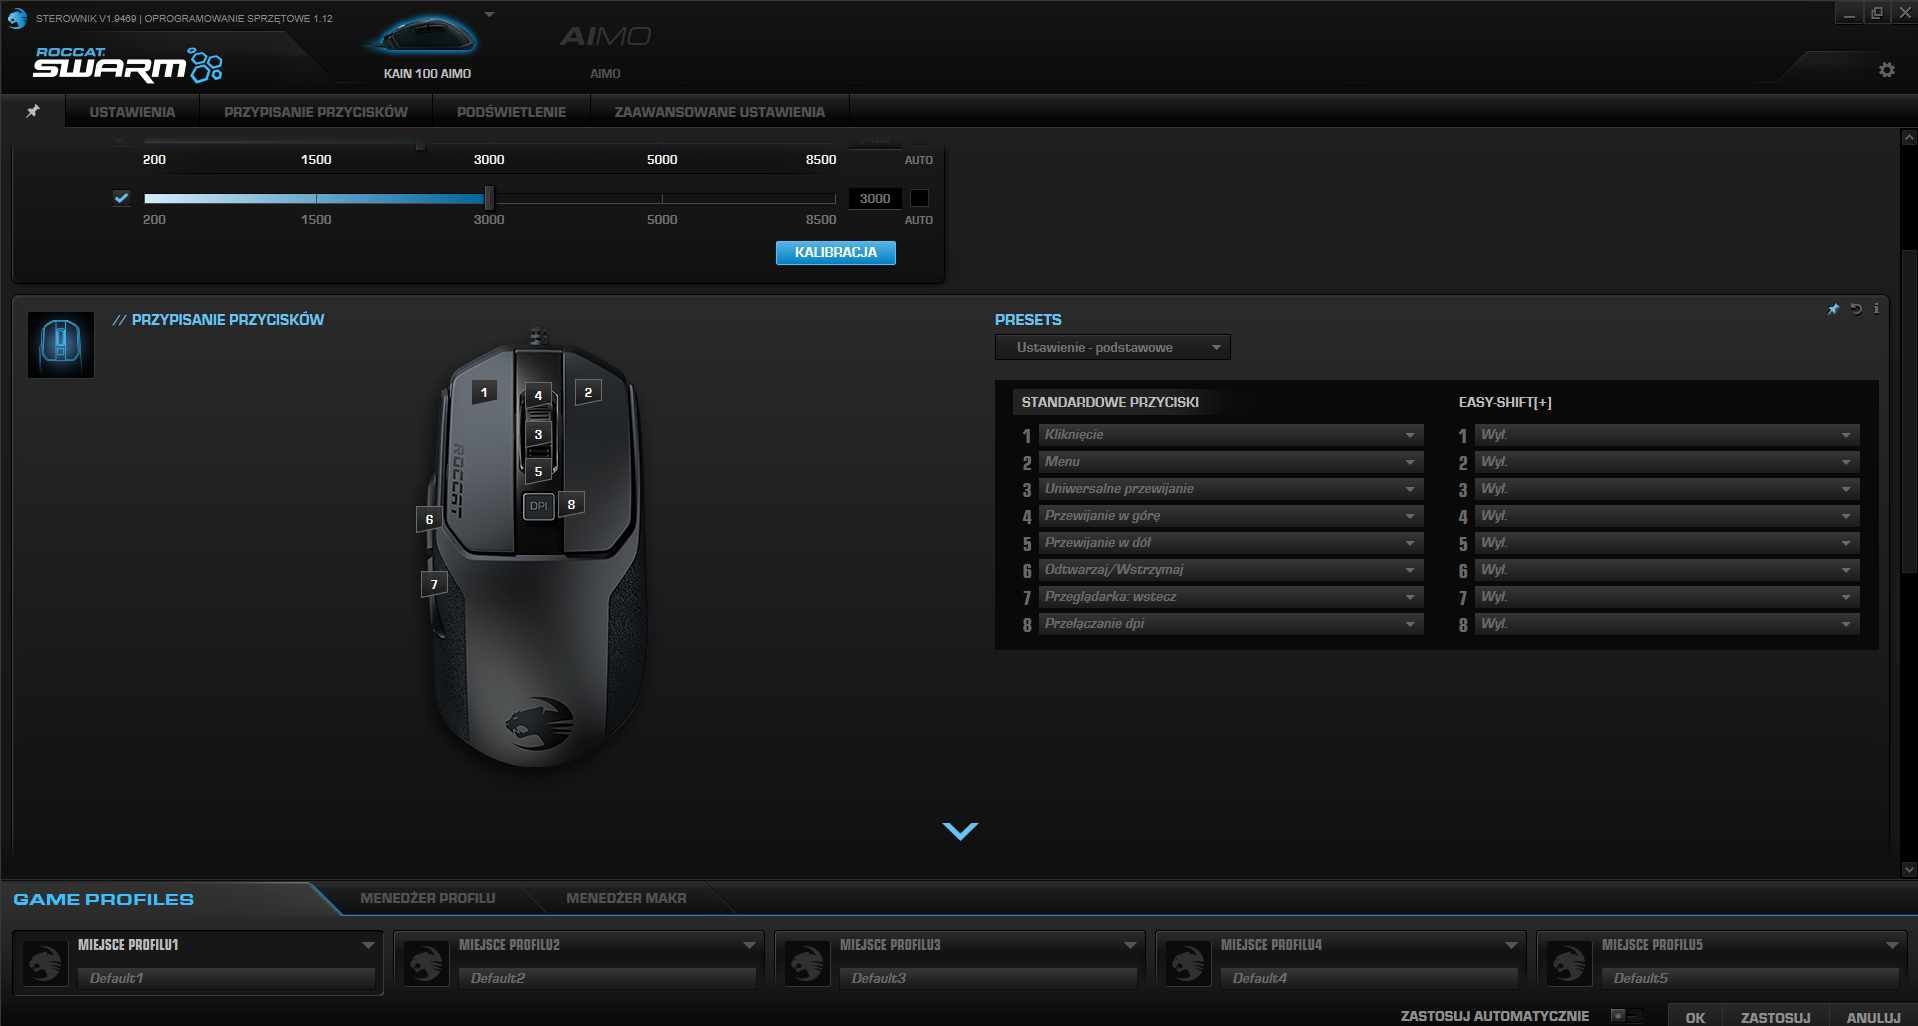Screen dimensions: 1918x1026
Task: Select side button marker 7
Action: pyautogui.click(x=434, y=584)
